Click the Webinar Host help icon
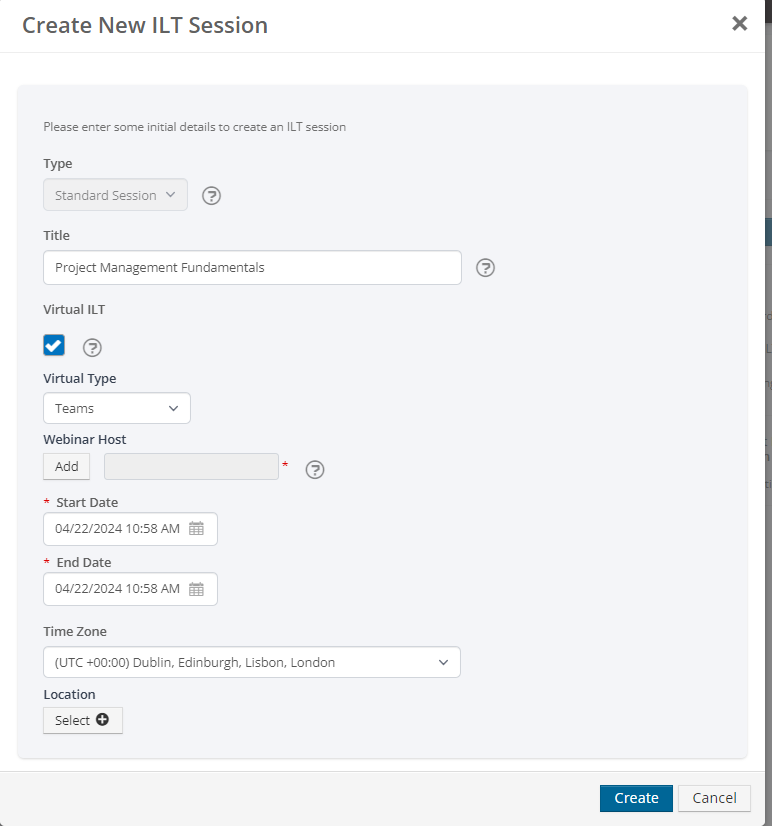The height and width of the screenshot is (826, 772). (x=315, y=470)
